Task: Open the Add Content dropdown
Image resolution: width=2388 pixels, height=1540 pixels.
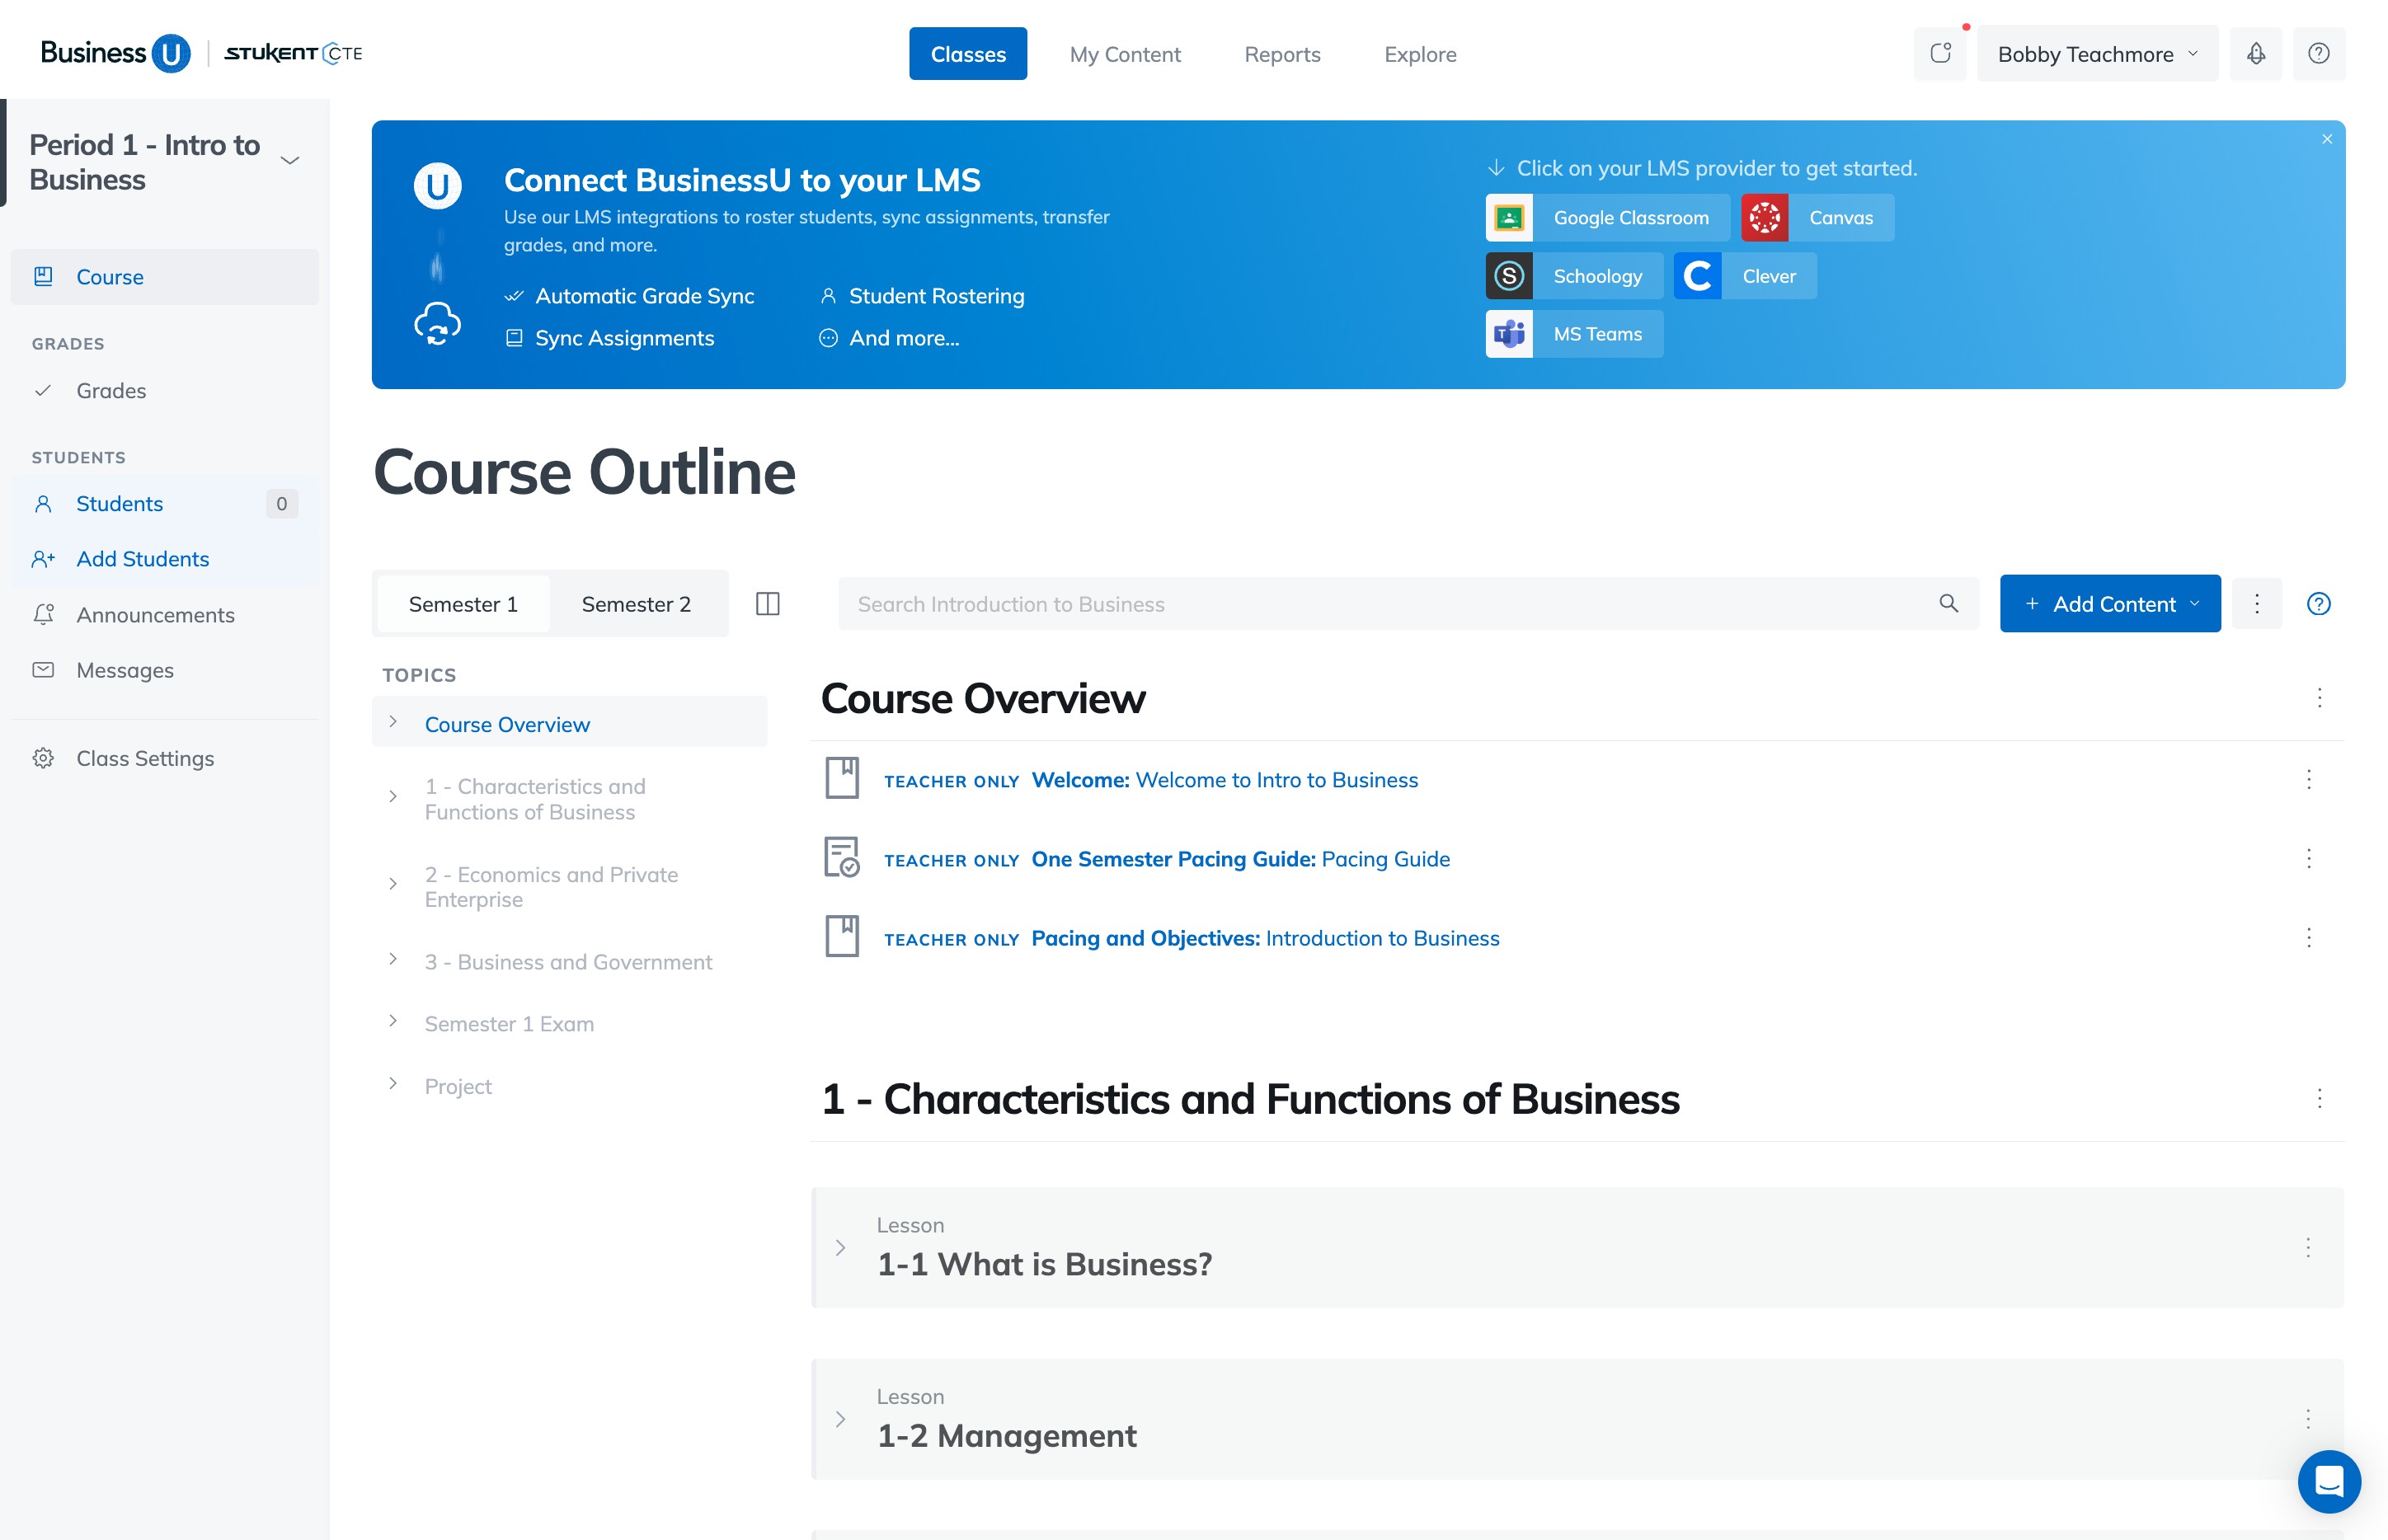Action: tap(2110, 604)
